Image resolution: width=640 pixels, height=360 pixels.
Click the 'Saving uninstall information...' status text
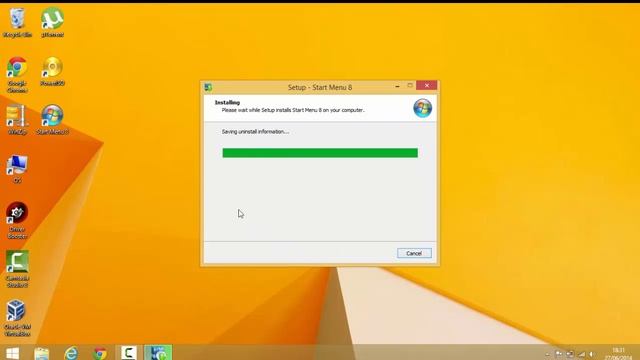coord(255,131)
